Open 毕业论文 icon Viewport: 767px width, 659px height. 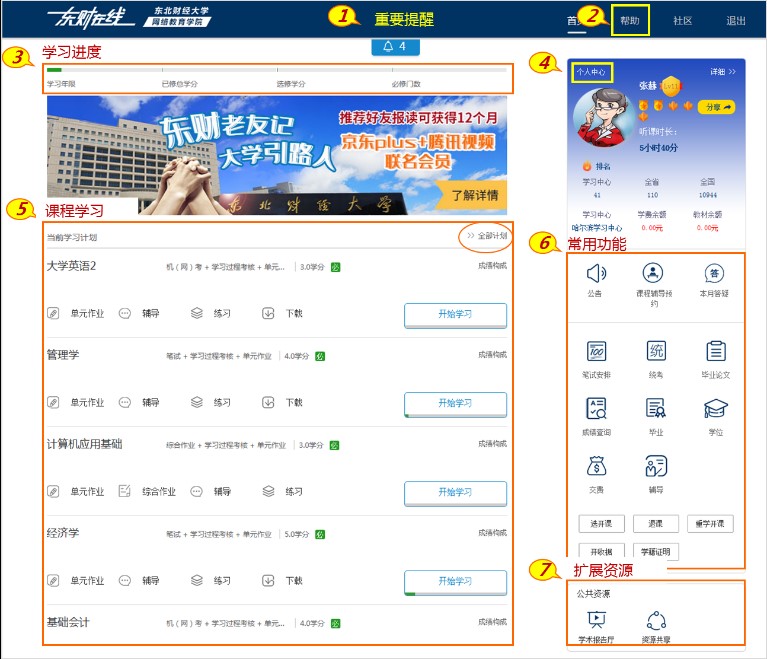point(716,351)
